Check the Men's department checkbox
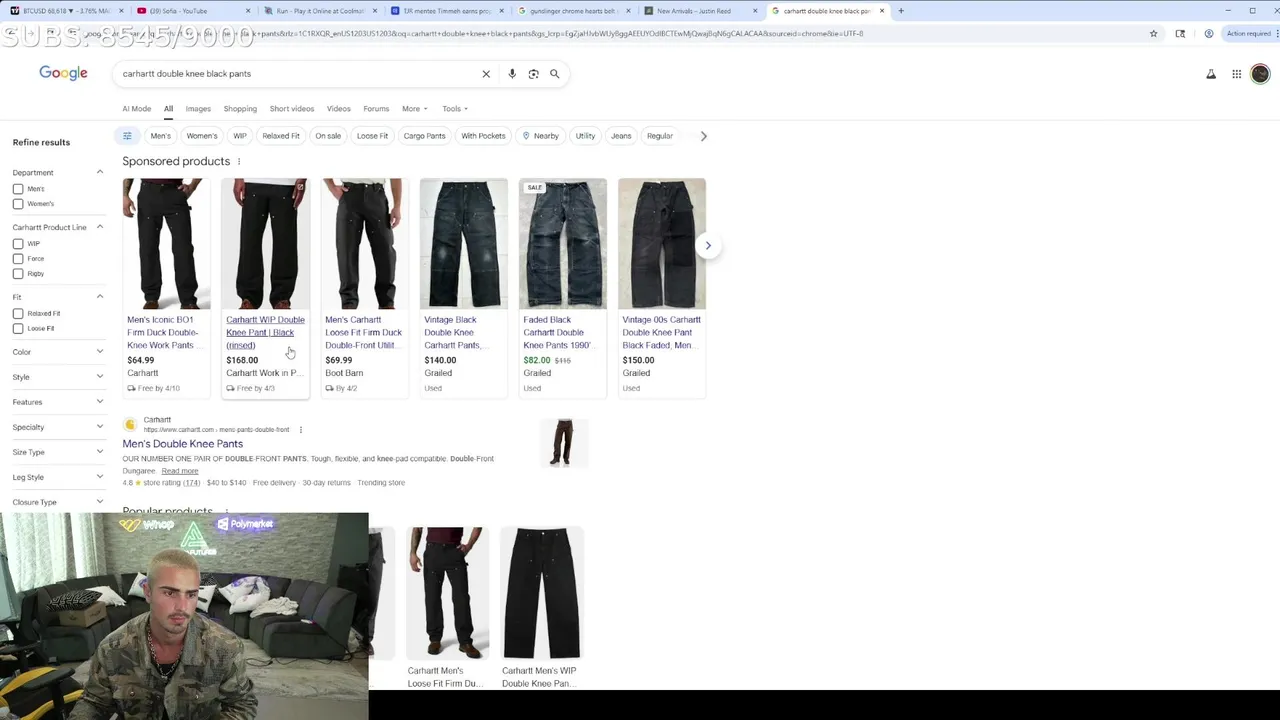Viewport: 1280px width, 720px height. point(18,189)
